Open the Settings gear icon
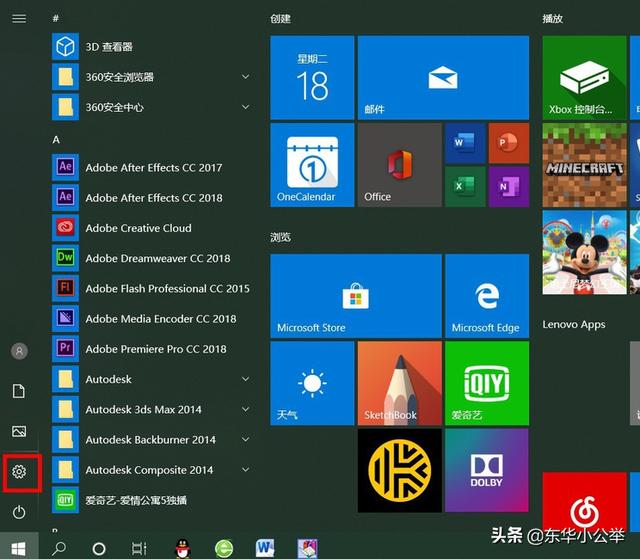The height and width of the screenshot is (559, 640). click(x=19, y=471)
